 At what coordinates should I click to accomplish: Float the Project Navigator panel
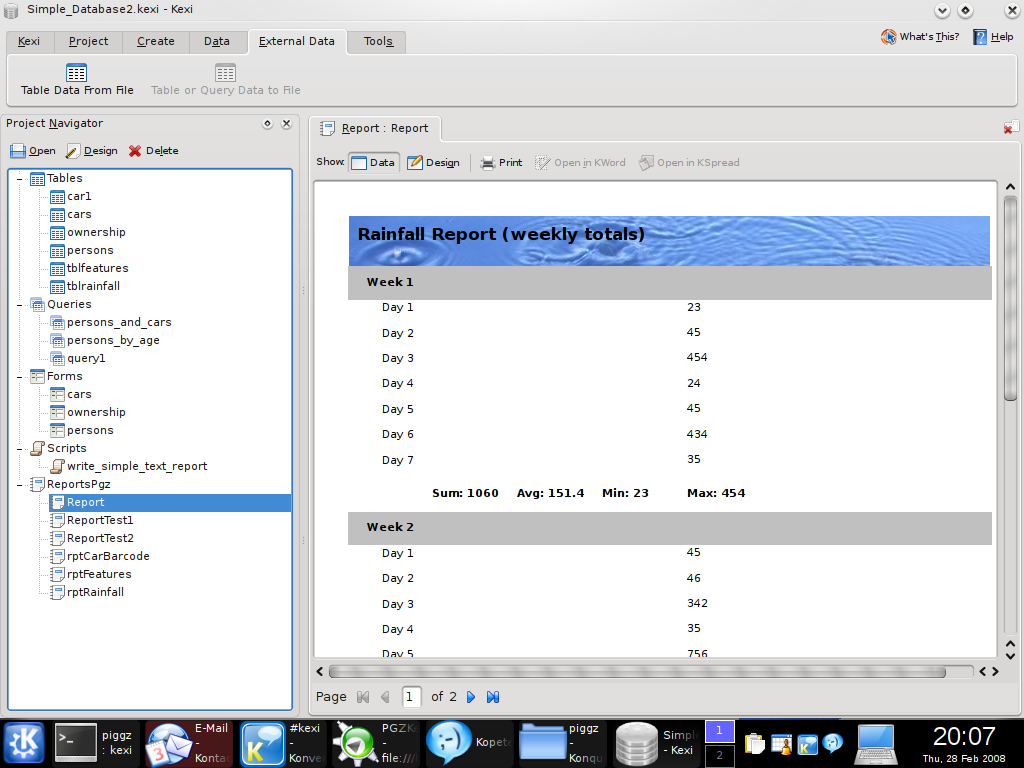tap(267, 123)
